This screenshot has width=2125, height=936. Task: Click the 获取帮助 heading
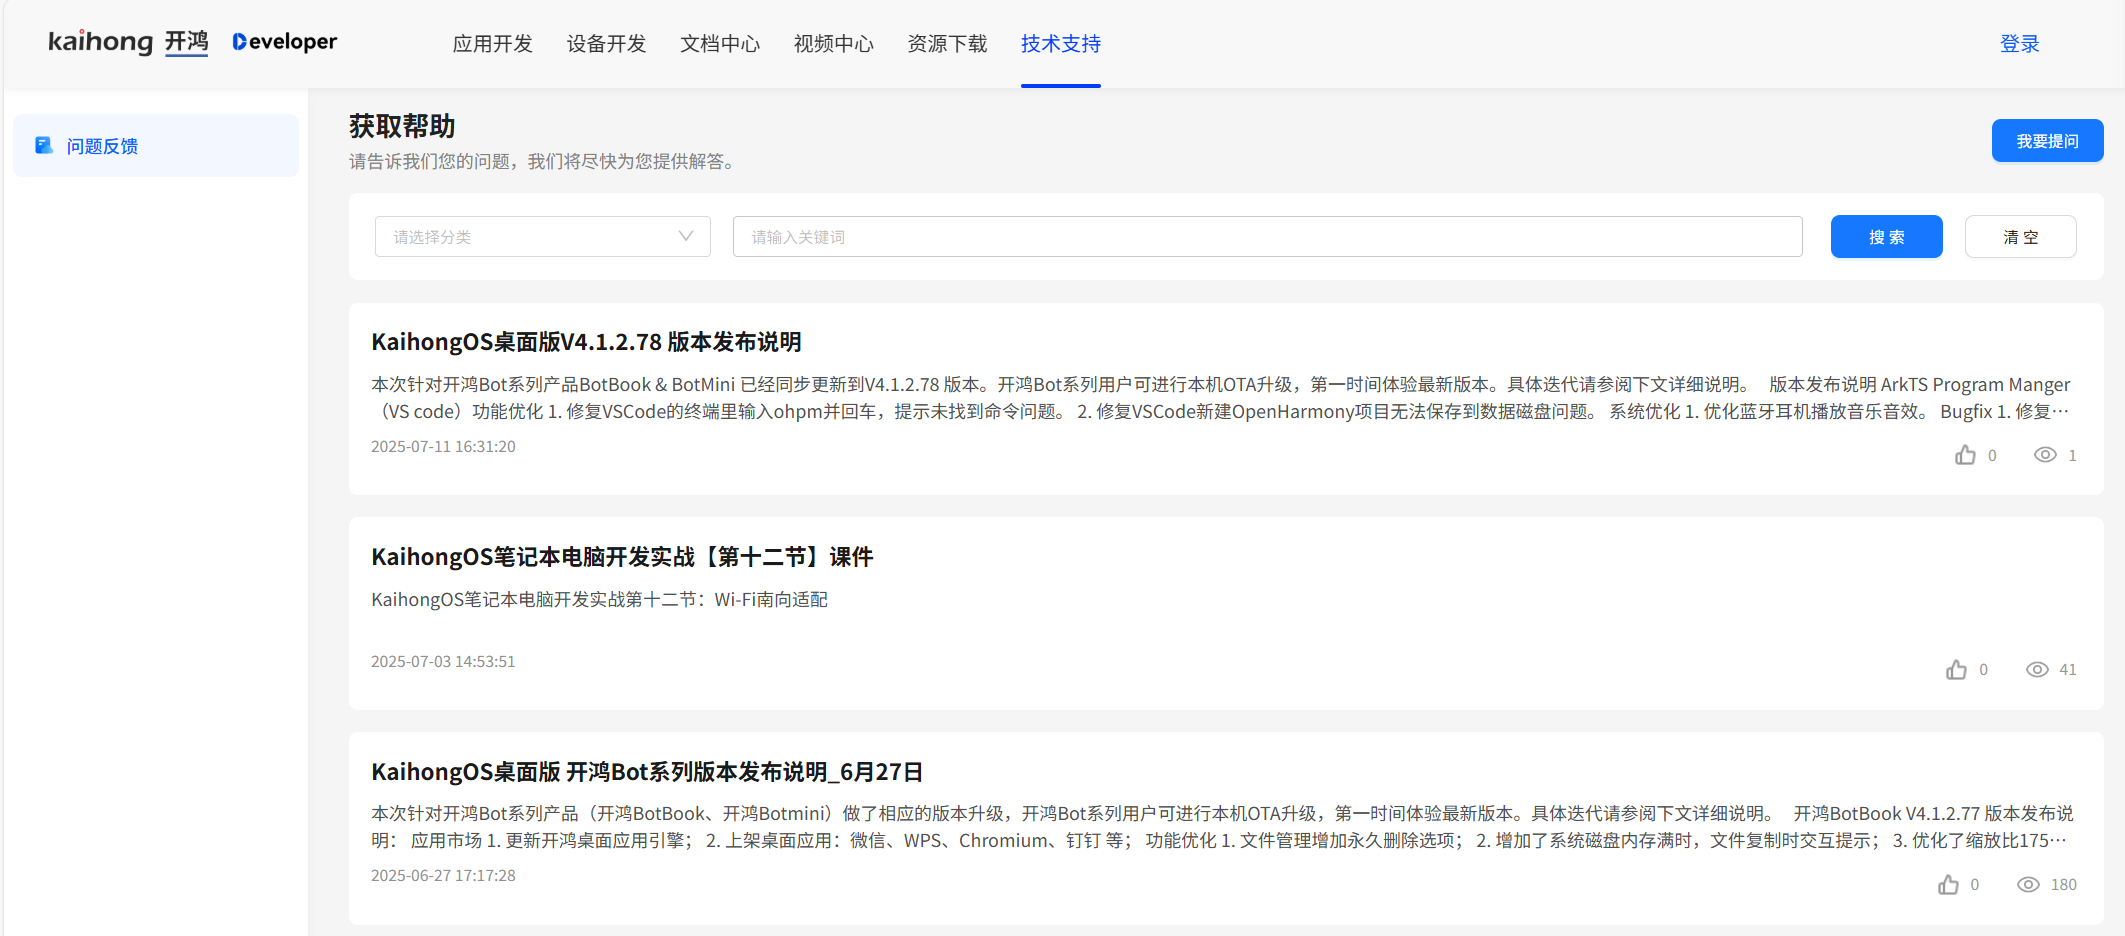click(402, 126)
